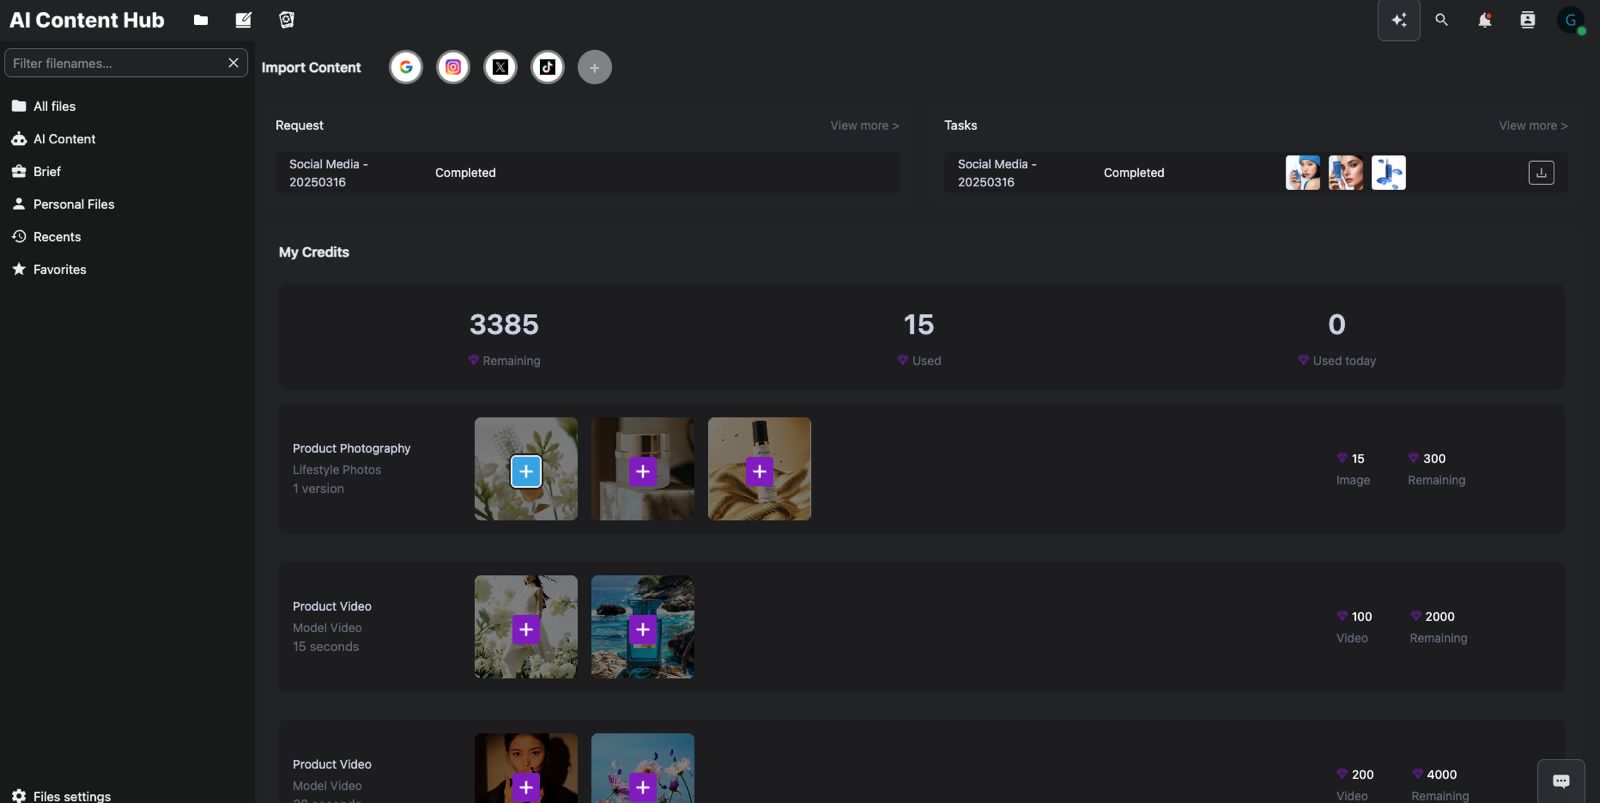Open Files settings

click(71, 796)
